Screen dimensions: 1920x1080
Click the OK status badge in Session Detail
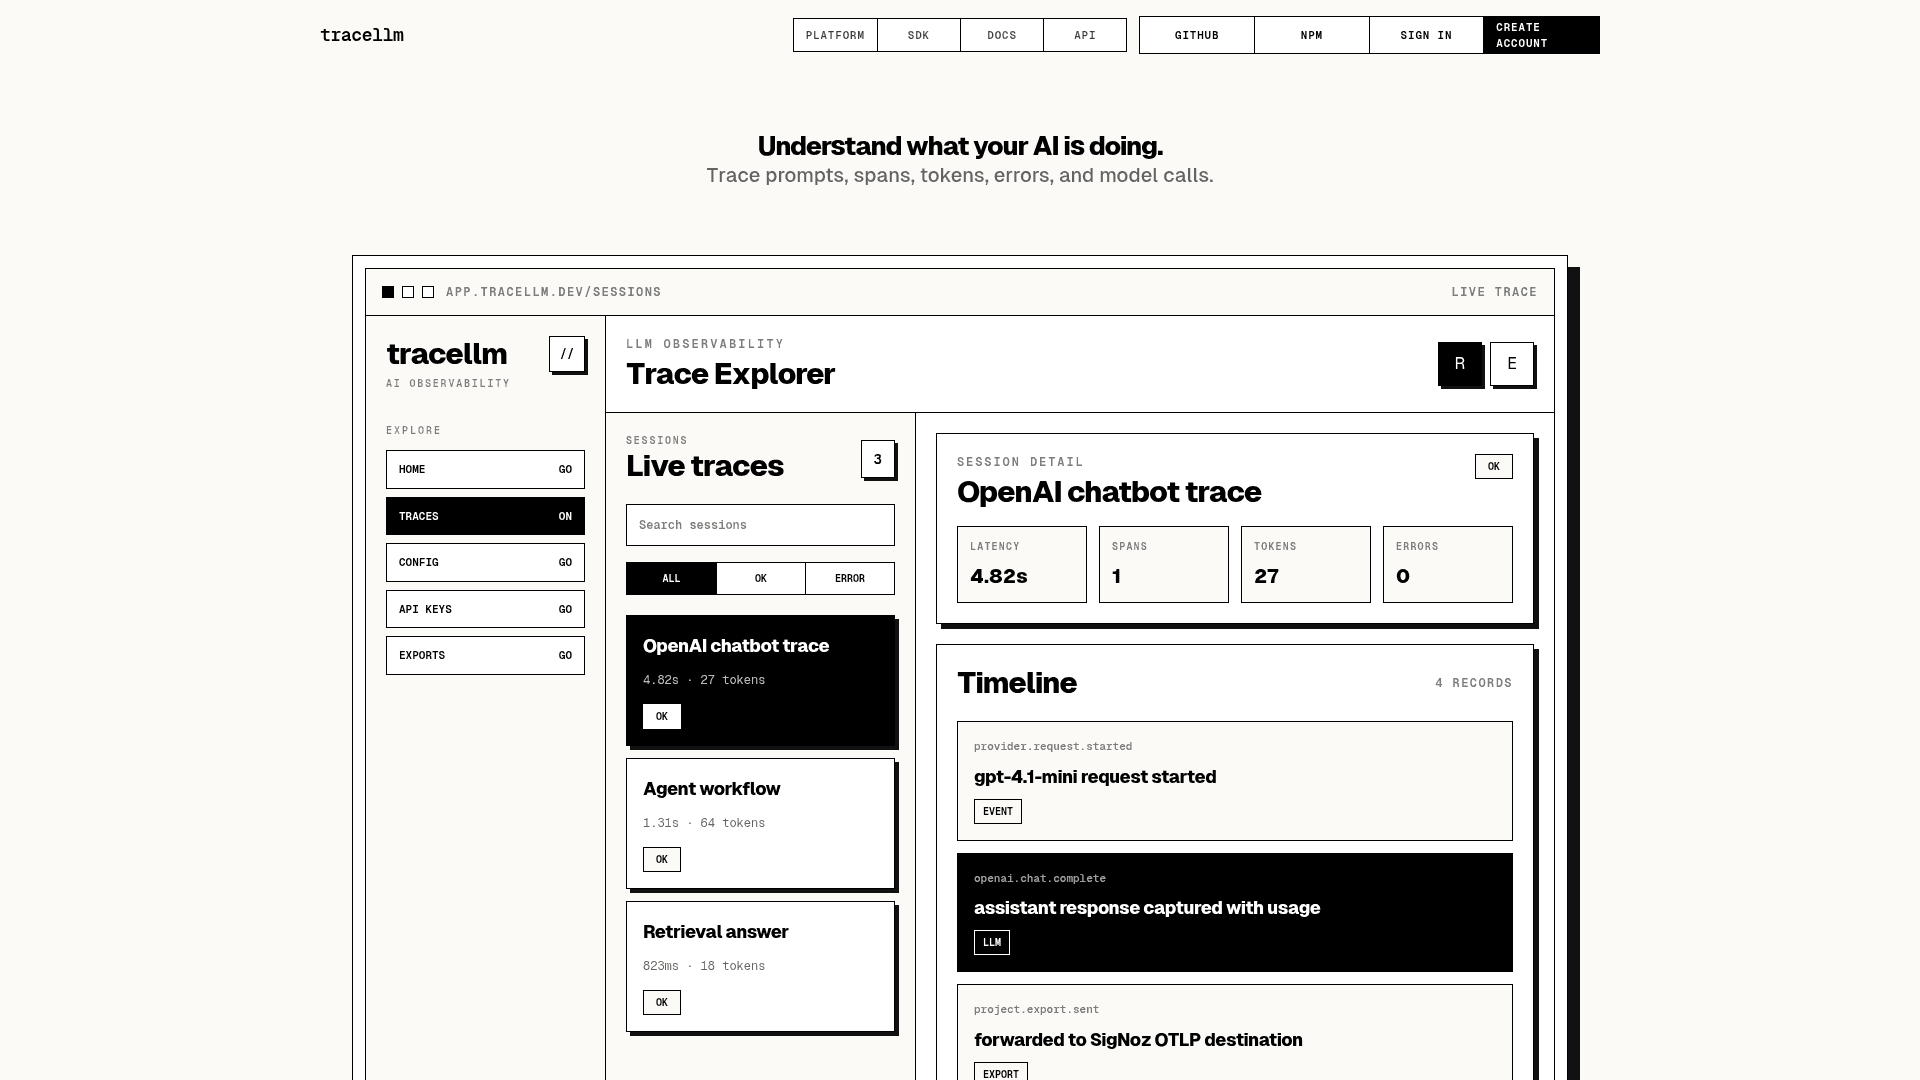1494,466
